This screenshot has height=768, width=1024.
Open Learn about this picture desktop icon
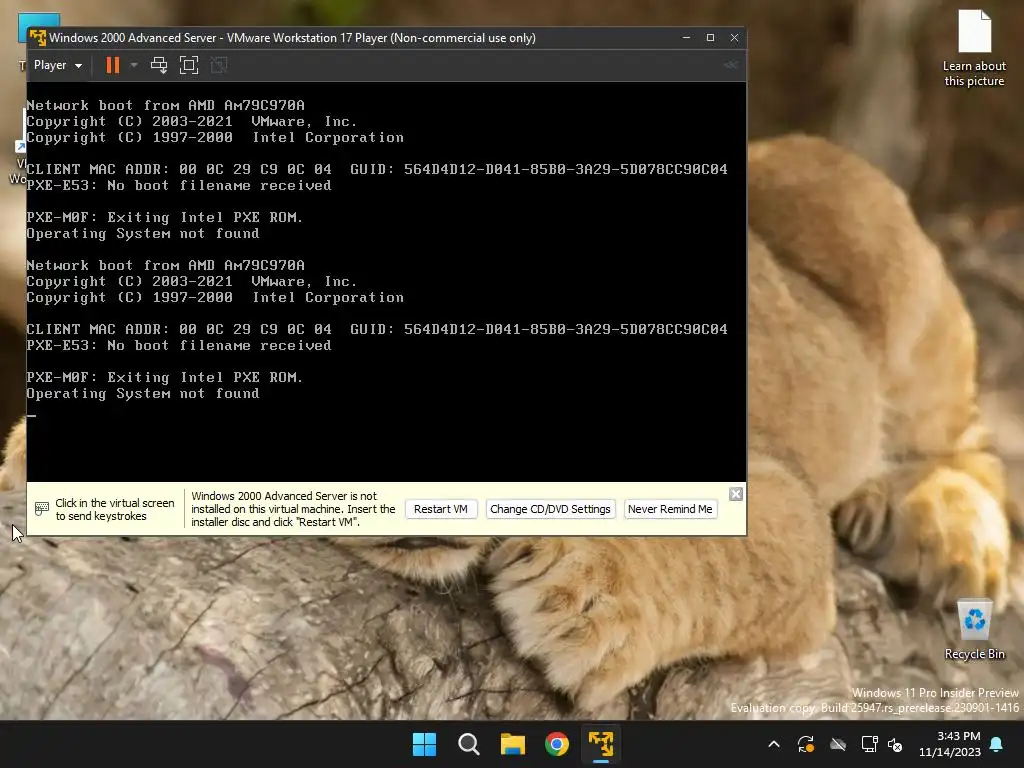[974, 48]
